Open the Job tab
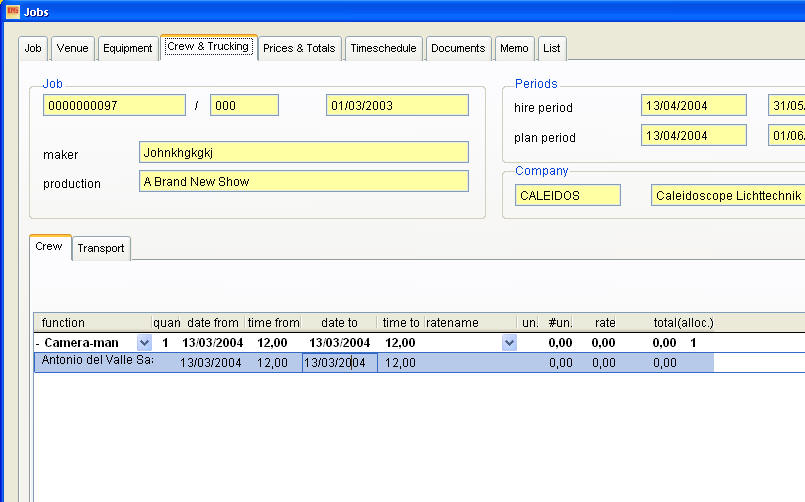 click(33, 48)
